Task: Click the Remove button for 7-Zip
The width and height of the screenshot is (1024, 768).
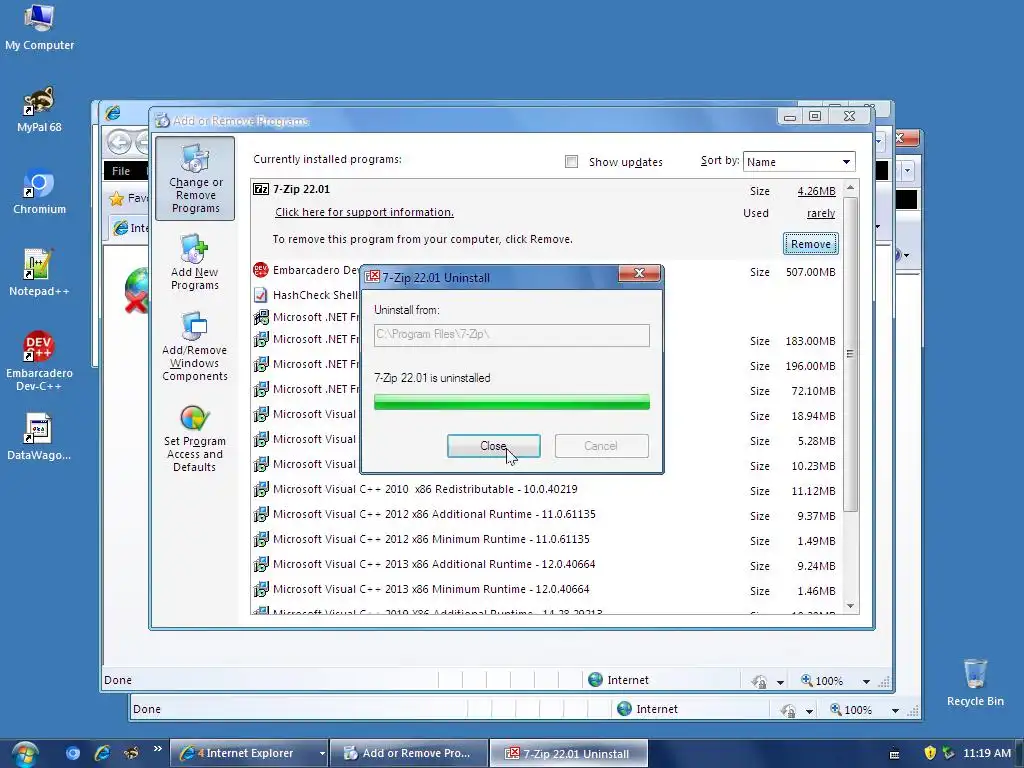Action: 810,244
